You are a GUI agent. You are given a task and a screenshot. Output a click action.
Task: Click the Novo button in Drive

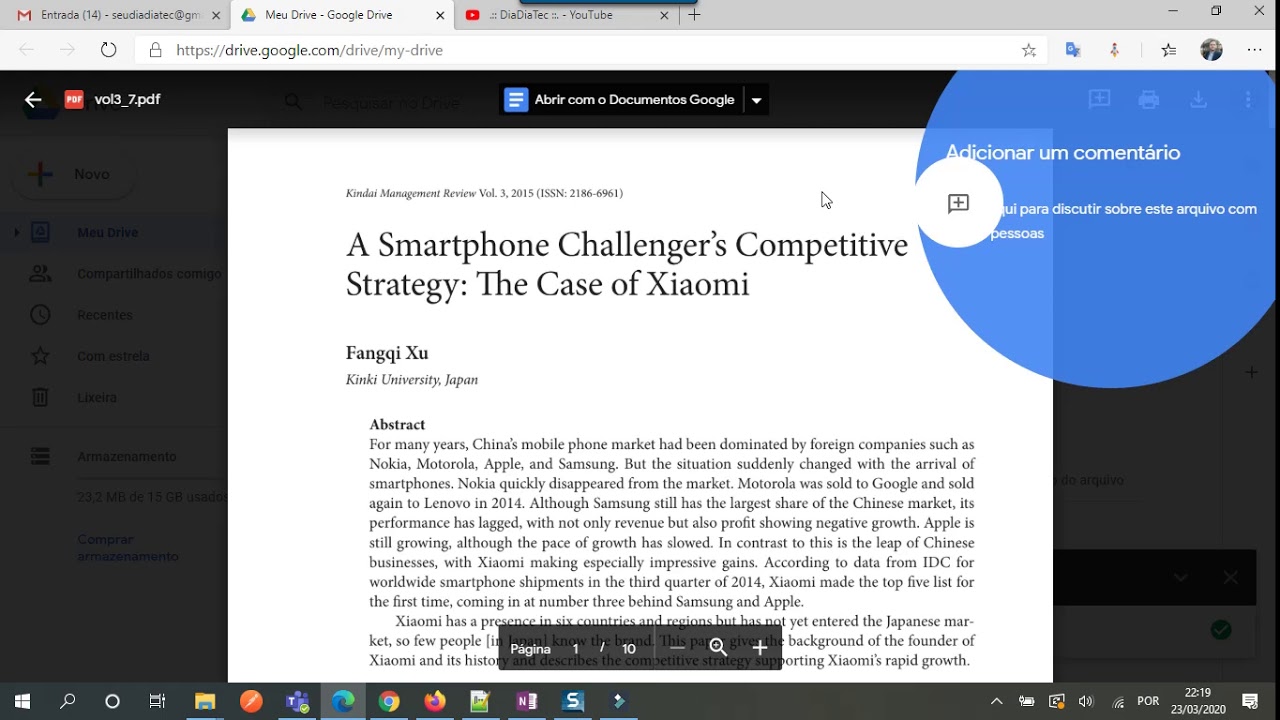(73, 174)
